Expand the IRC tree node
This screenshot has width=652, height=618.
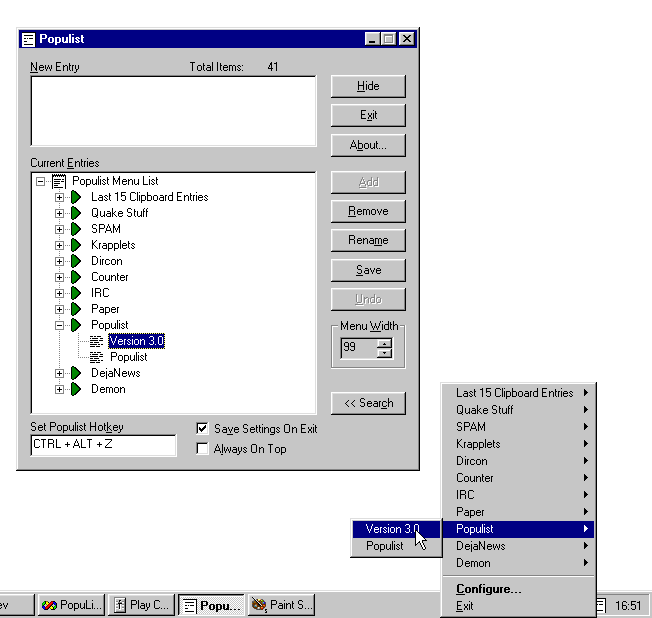tap(59, 293)
